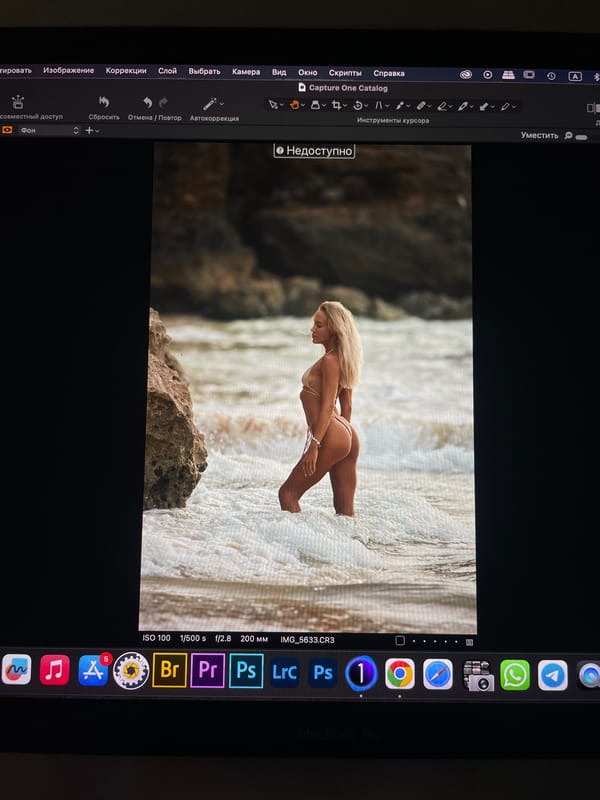This screenshot has width=600, height=800.
Task: Pick the Rotate straighten tool
Action: pyautogui.click(x=358, y=106)
